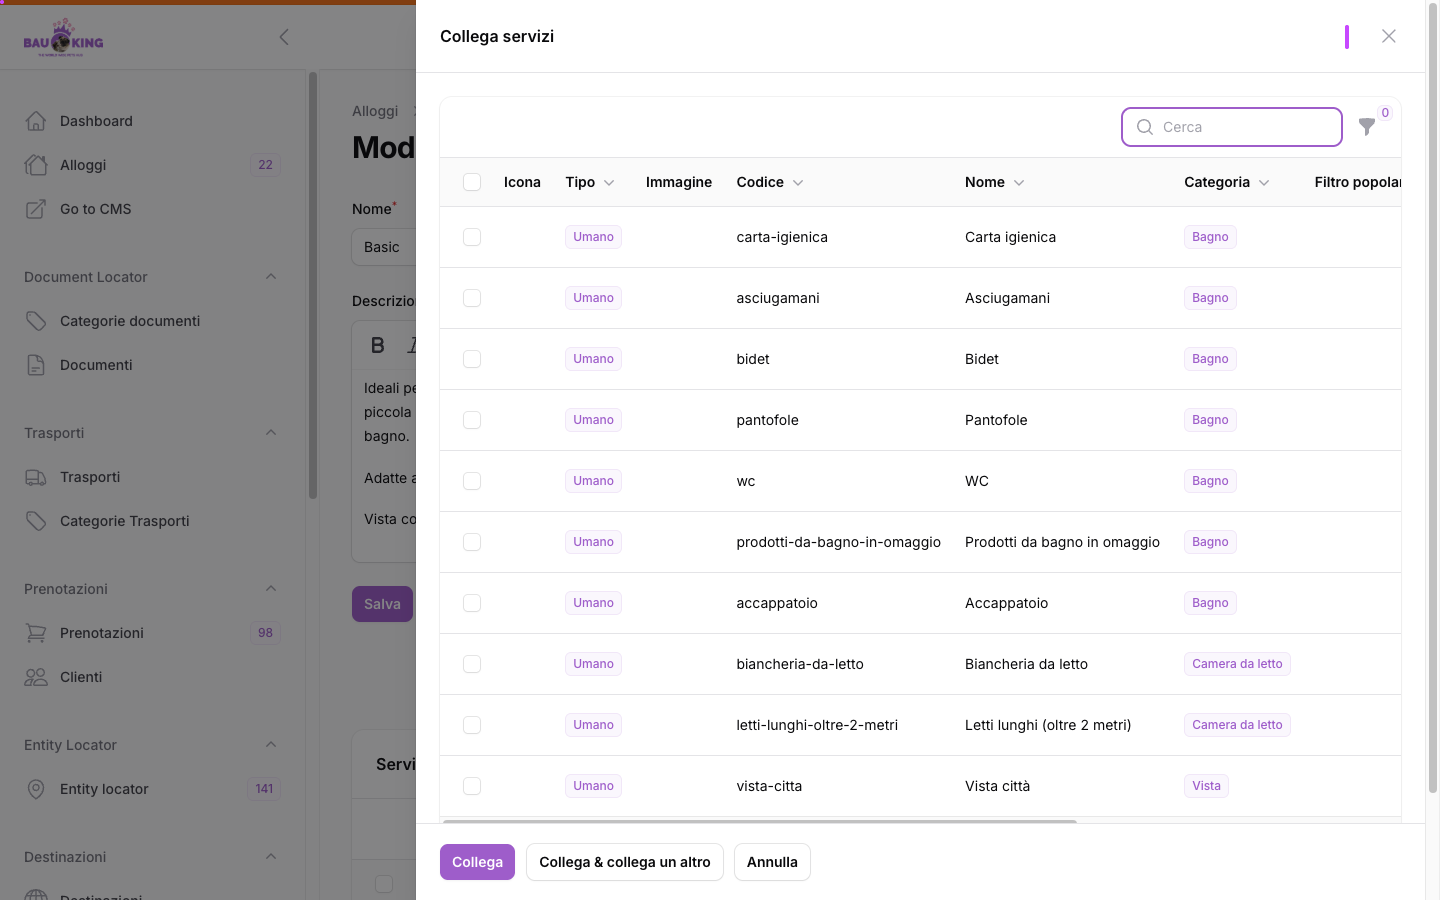Screen dimensions: 1440x900
Task: Select the prodotti-da-bagno-in-omaggio row checkbox
Action: [x=472, y=542]
